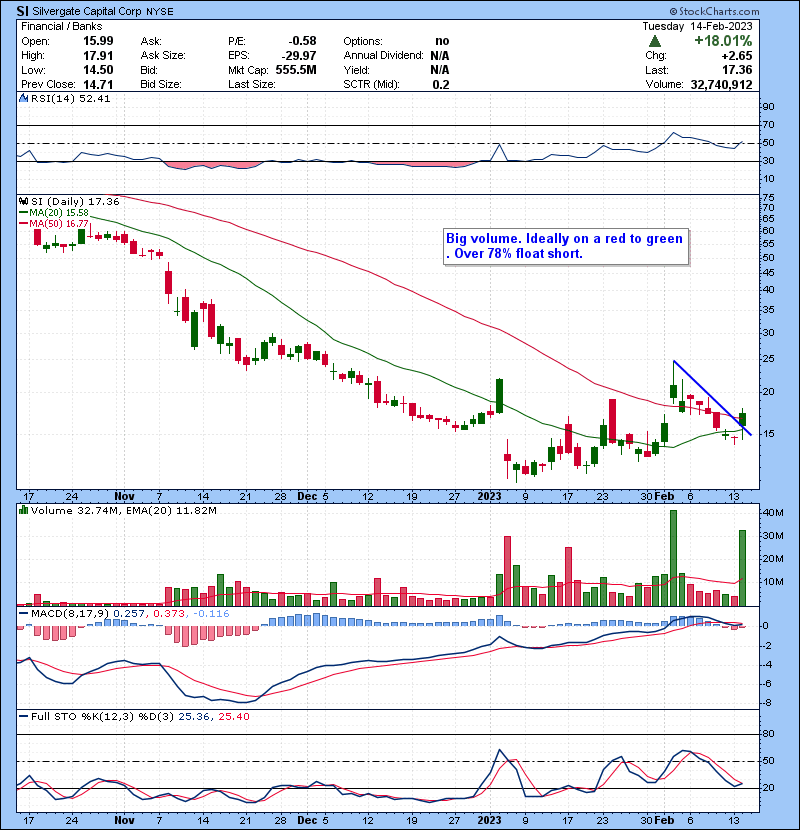Click the Mkt Cap value 555.5M
This screenshot has width=800, height=830.
pos(296,70)
